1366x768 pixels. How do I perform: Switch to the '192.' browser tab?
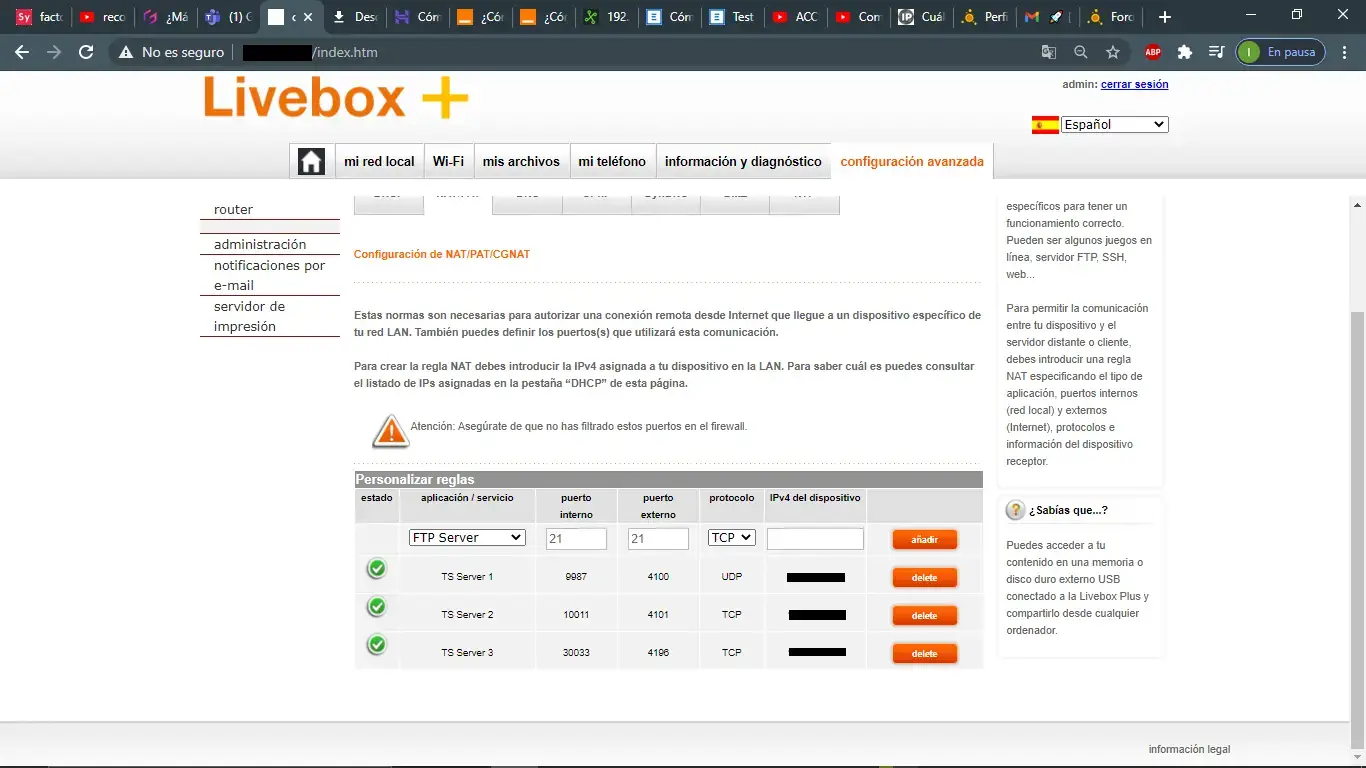click(x=606, y=17)
